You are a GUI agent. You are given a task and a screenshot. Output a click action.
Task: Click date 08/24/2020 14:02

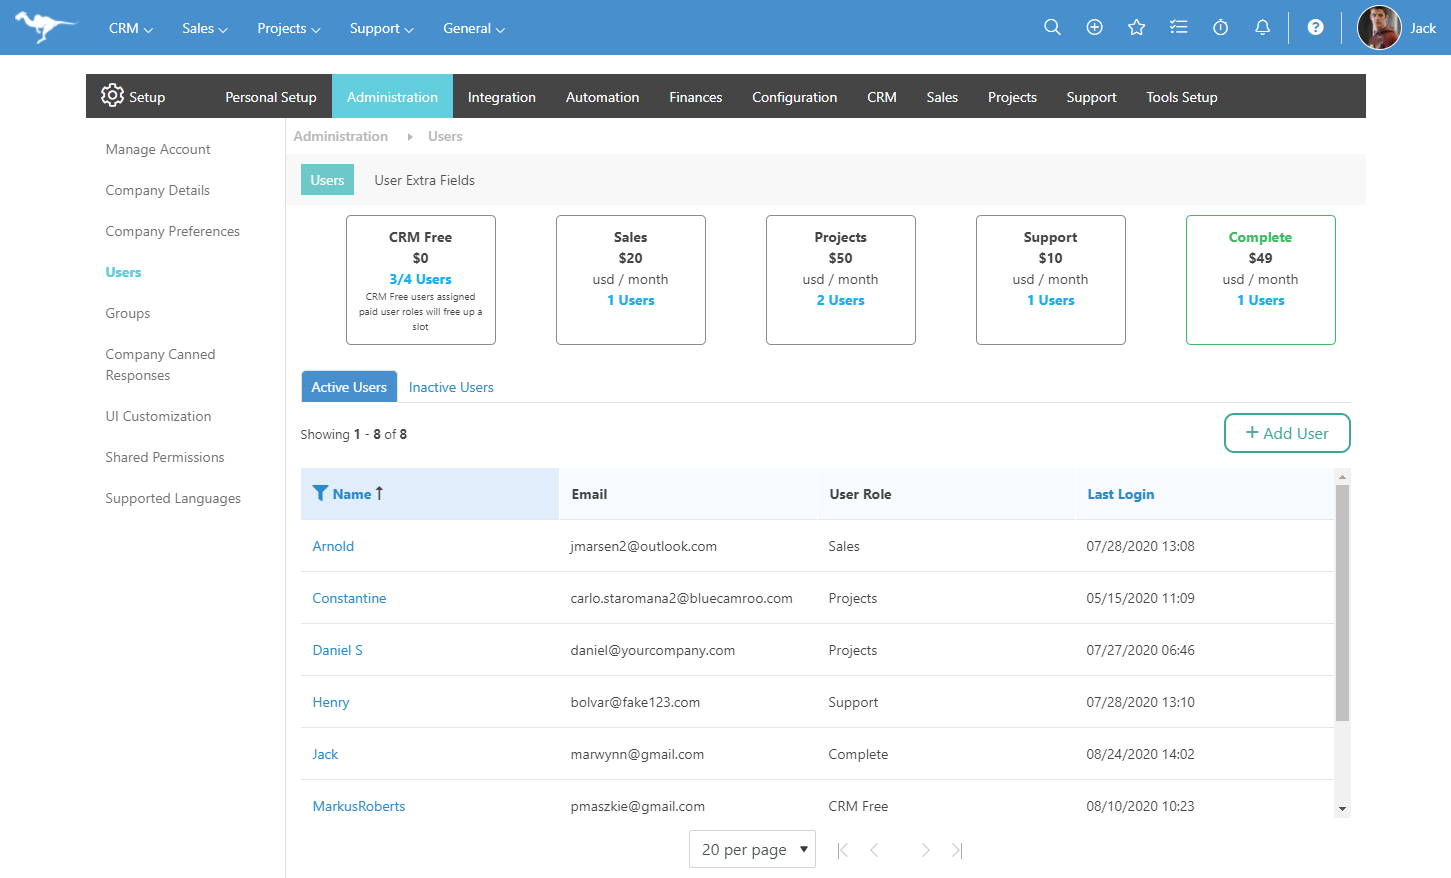click(1140, 754)
